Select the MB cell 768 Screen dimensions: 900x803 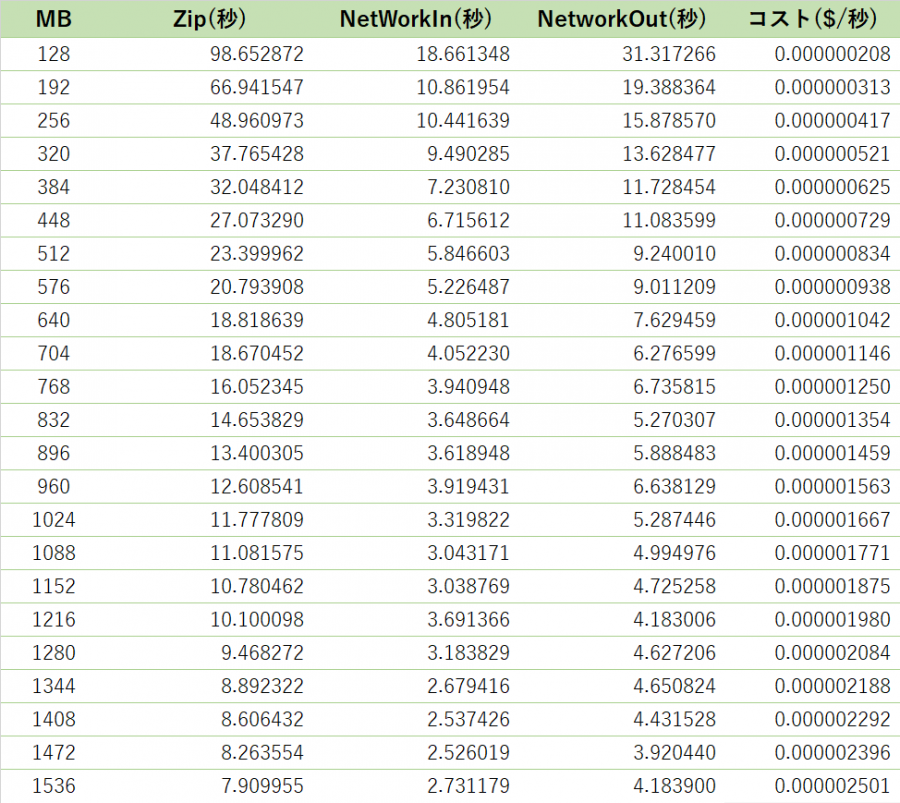pyautogui.click(x=53, y=387)
